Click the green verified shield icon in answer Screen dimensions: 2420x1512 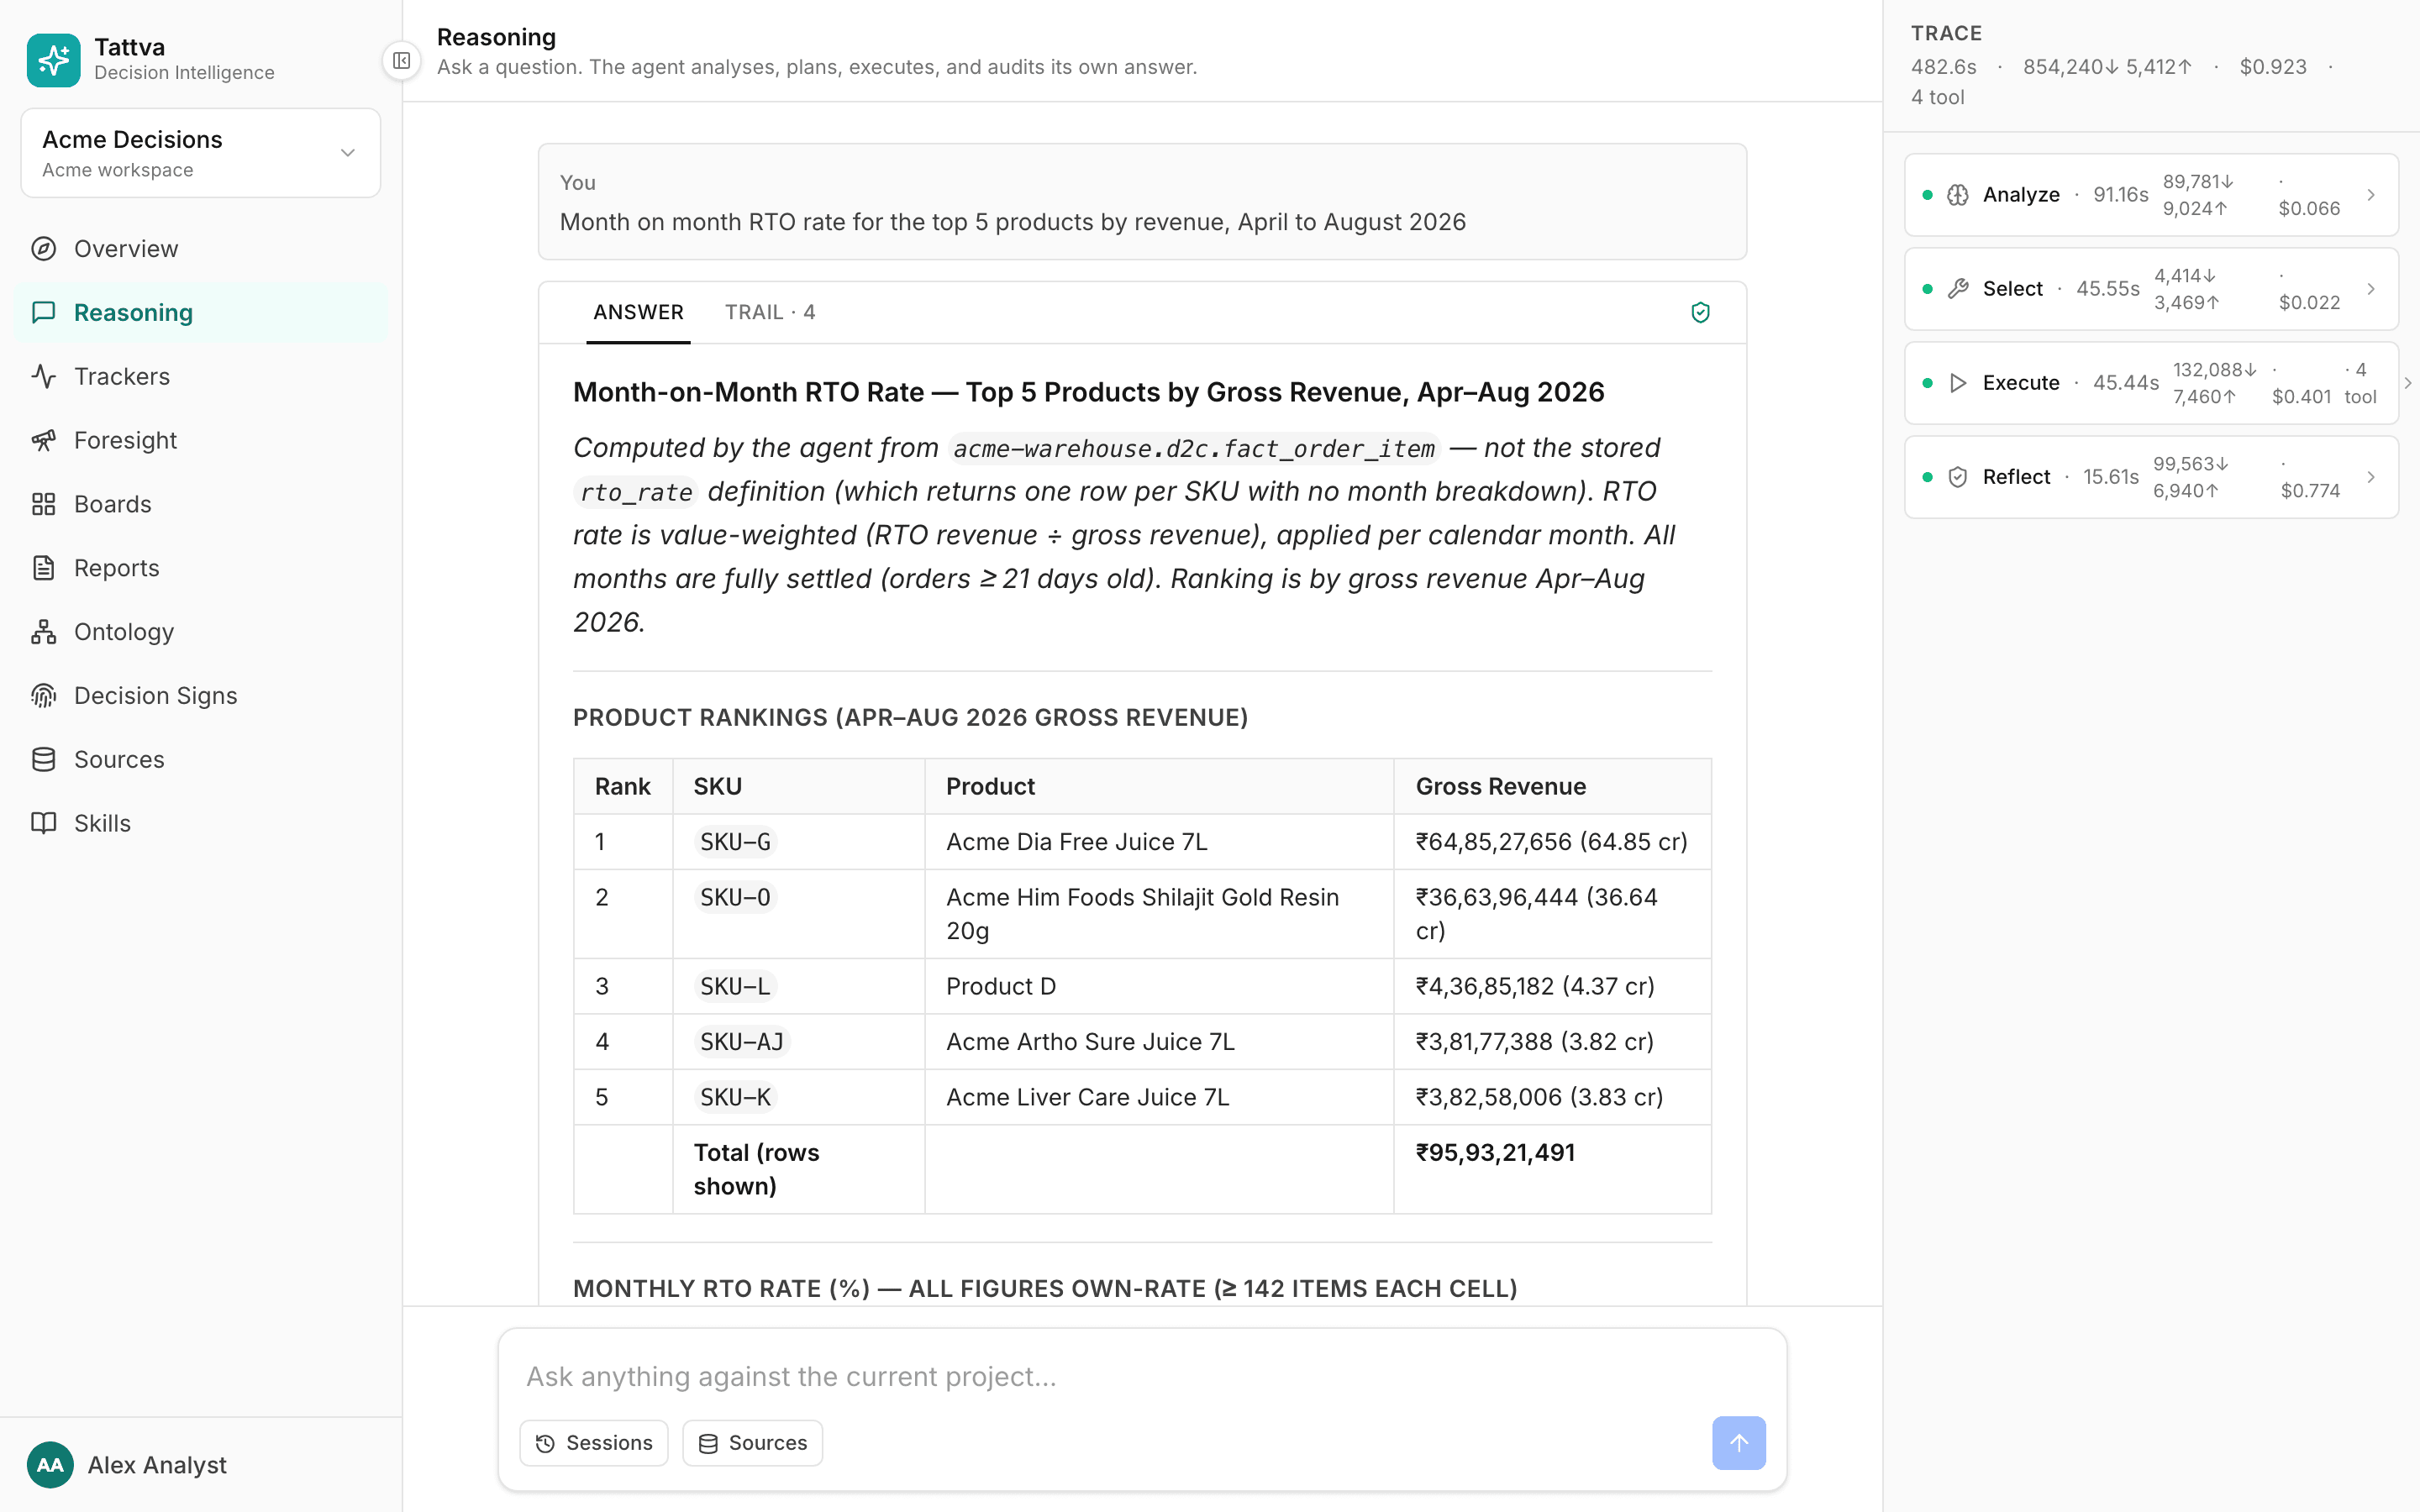(x=1700, y=313)
